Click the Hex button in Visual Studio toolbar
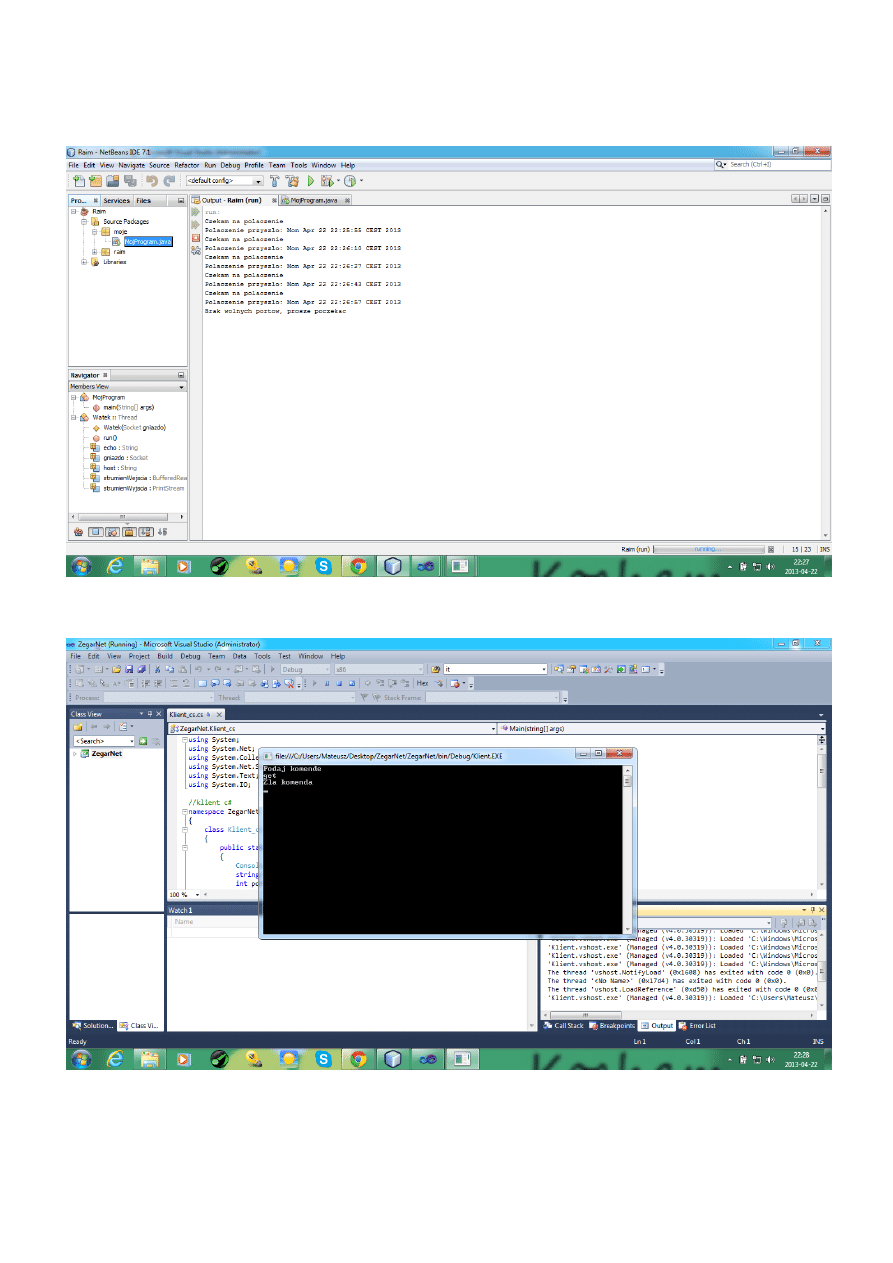This screenshot has width=893, height=1263. click(422, 683)
